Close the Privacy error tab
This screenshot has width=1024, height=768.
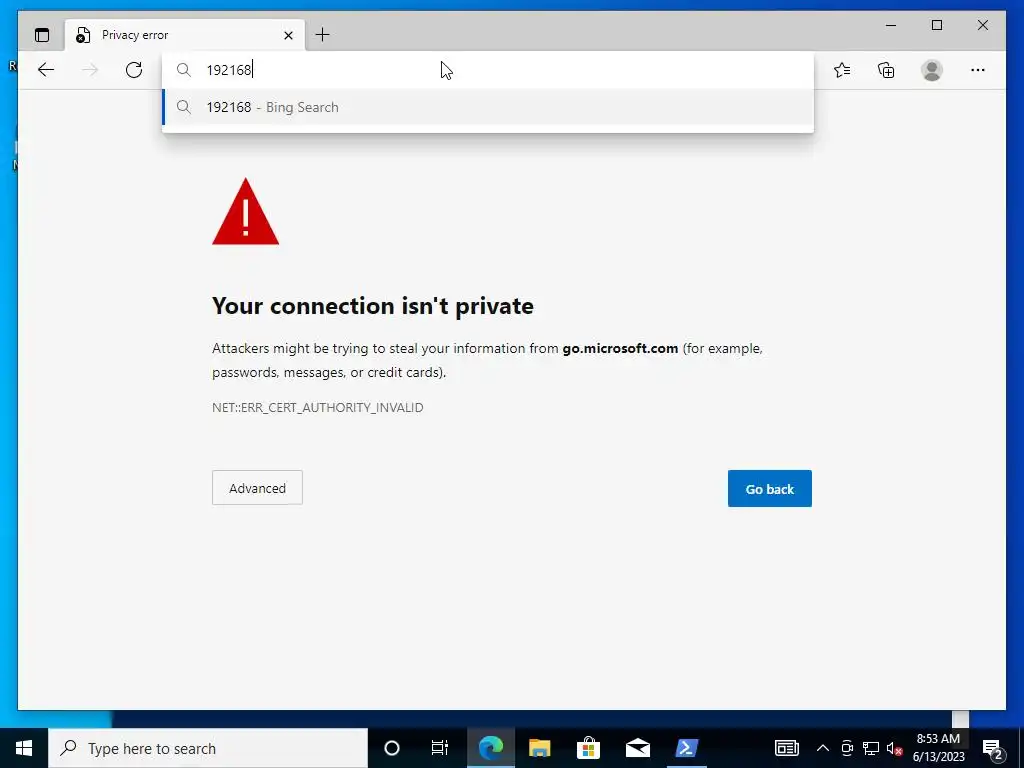[288, 35]
